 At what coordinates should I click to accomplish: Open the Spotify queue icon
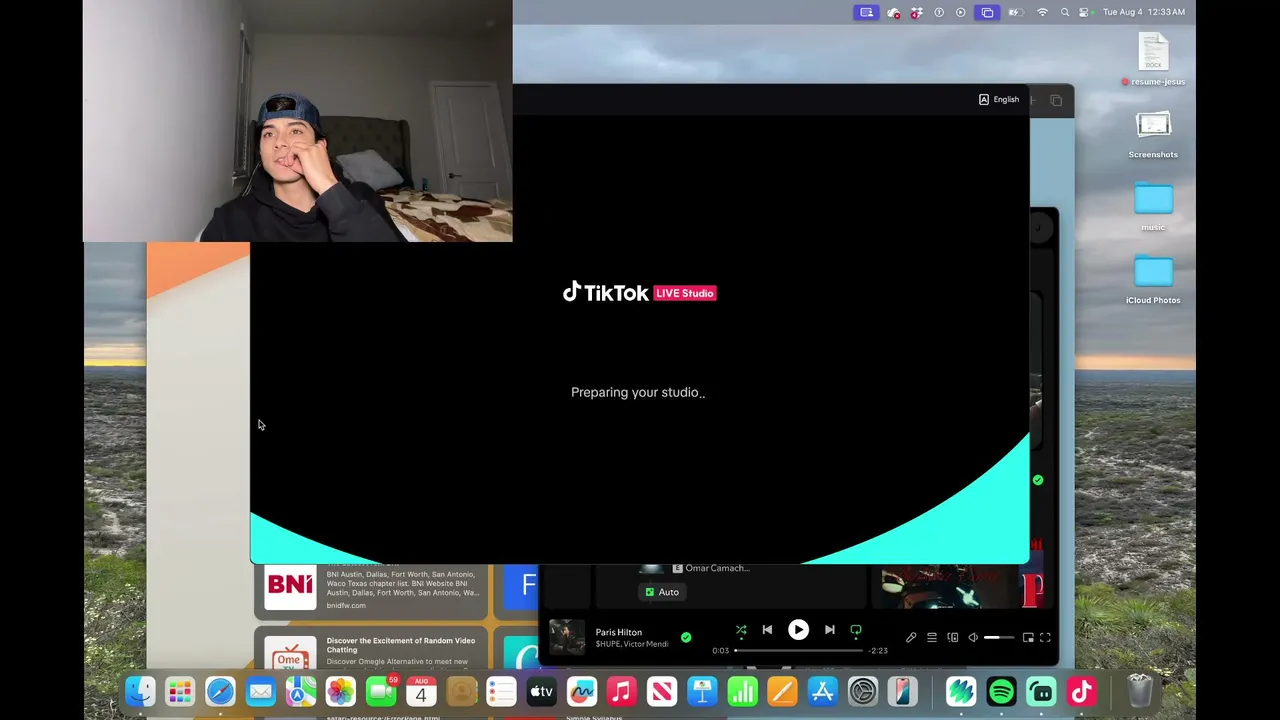click(x=932, y=638)
